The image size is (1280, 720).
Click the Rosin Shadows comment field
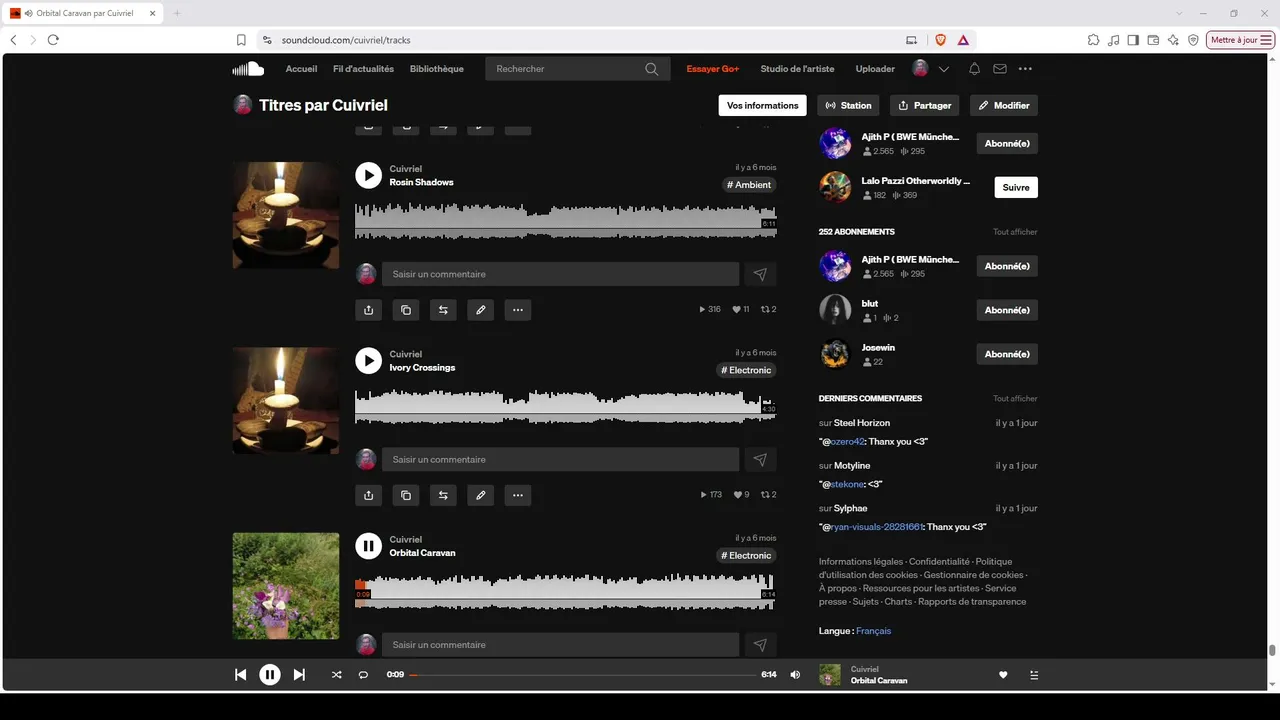click(560, 274)
